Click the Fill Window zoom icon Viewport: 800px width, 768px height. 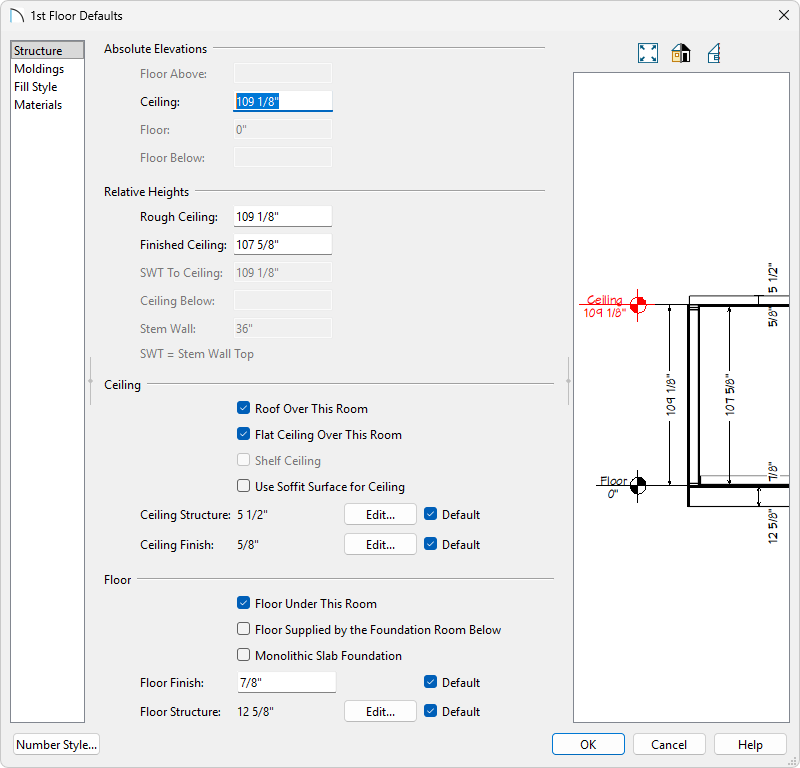647,52
